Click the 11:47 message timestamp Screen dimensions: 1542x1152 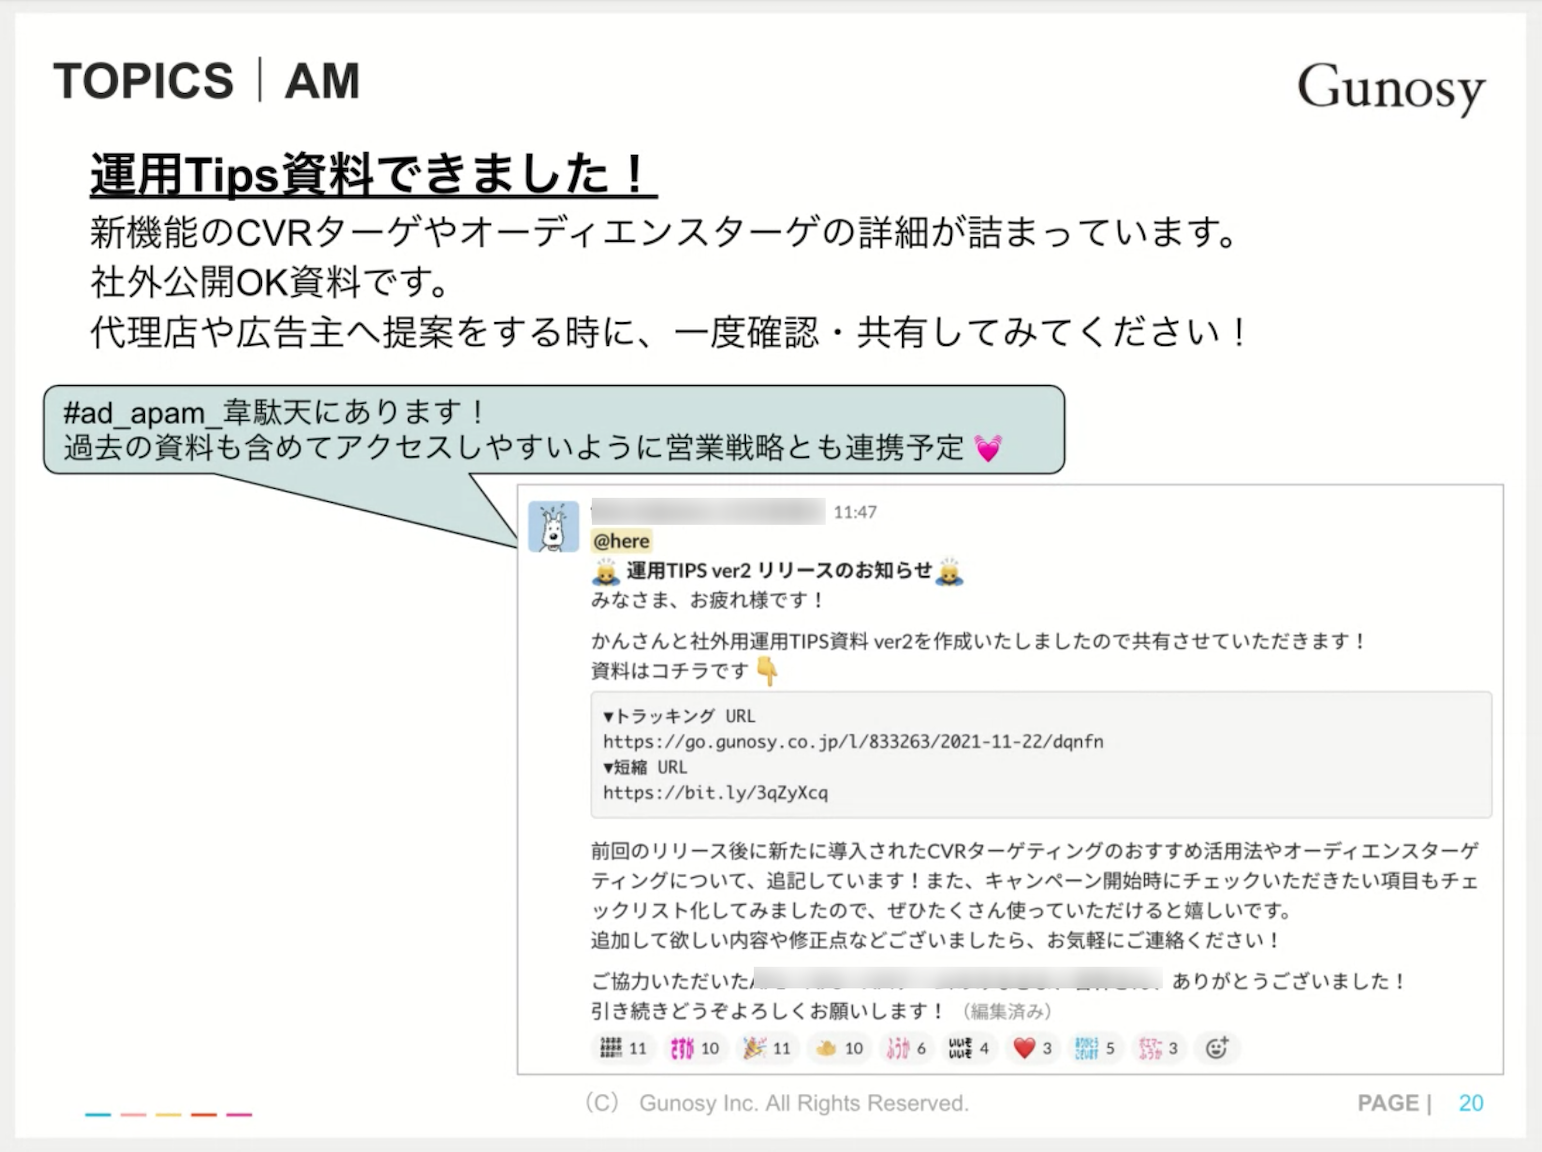click(855, 512)
